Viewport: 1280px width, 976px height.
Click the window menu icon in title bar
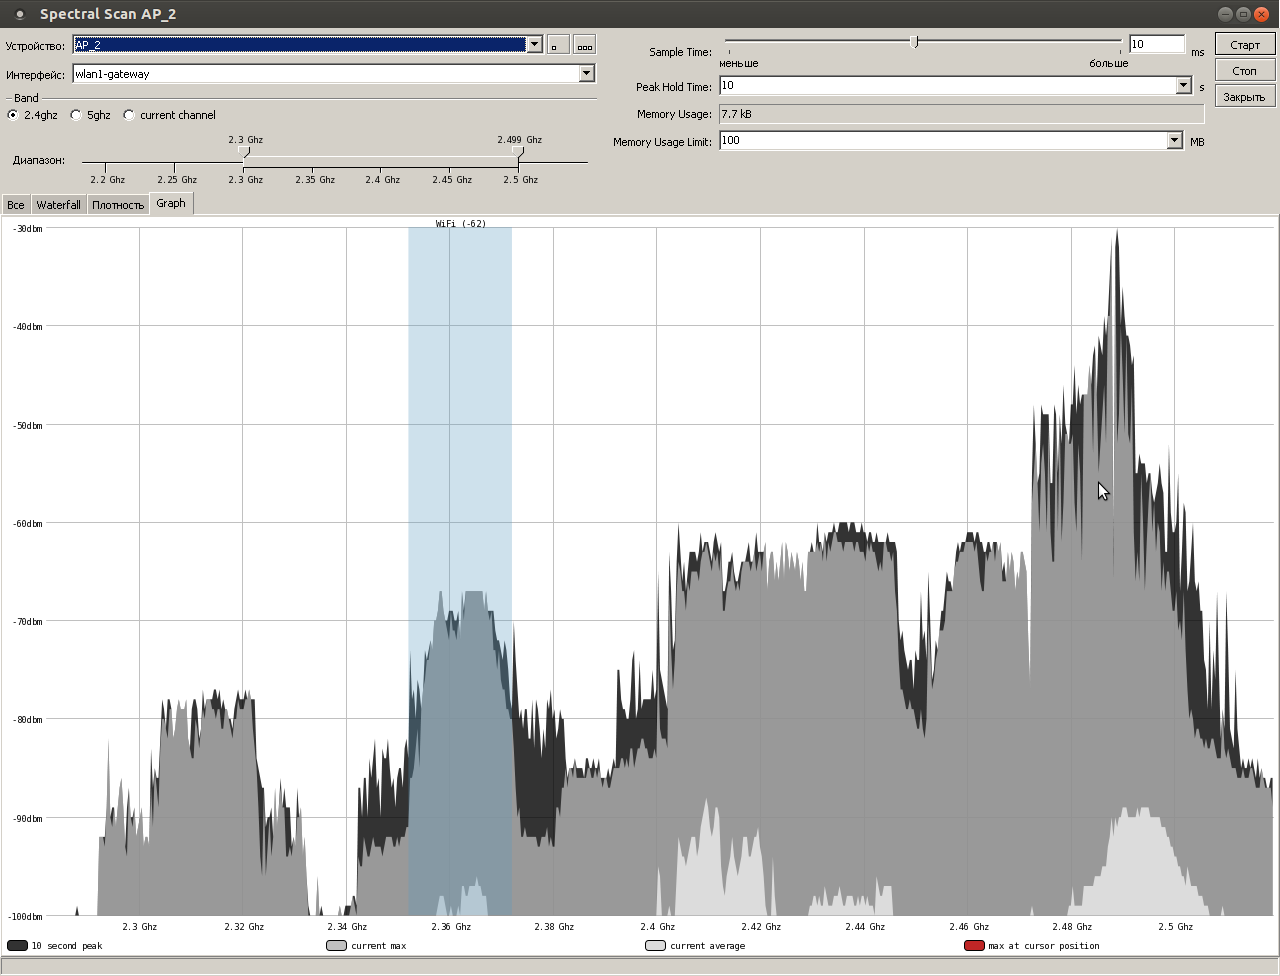(x=20, y=14)
